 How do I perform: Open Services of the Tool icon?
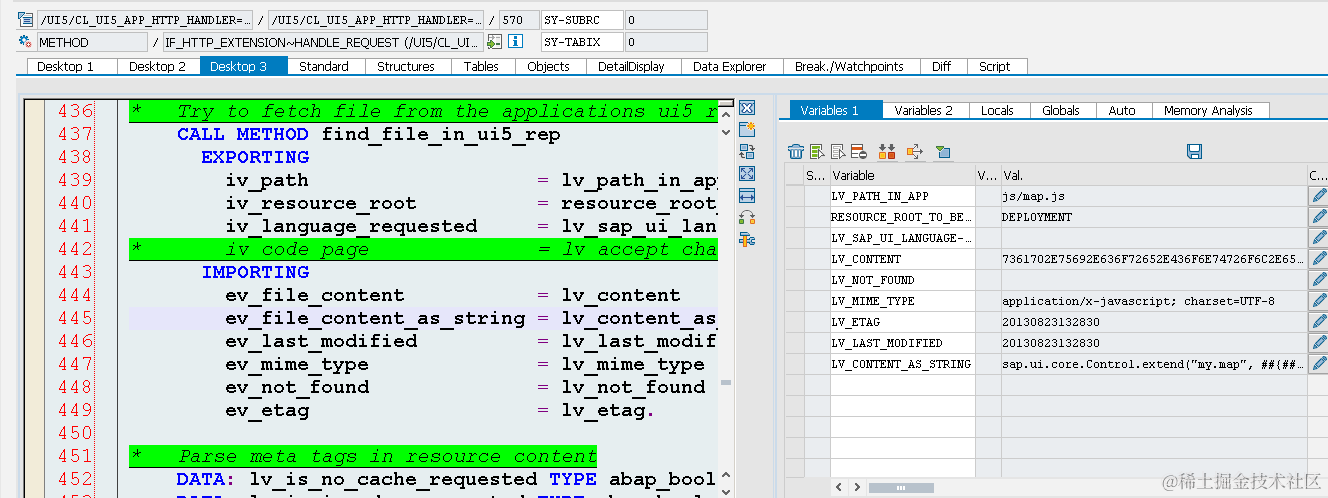click(x=747, y=240)
